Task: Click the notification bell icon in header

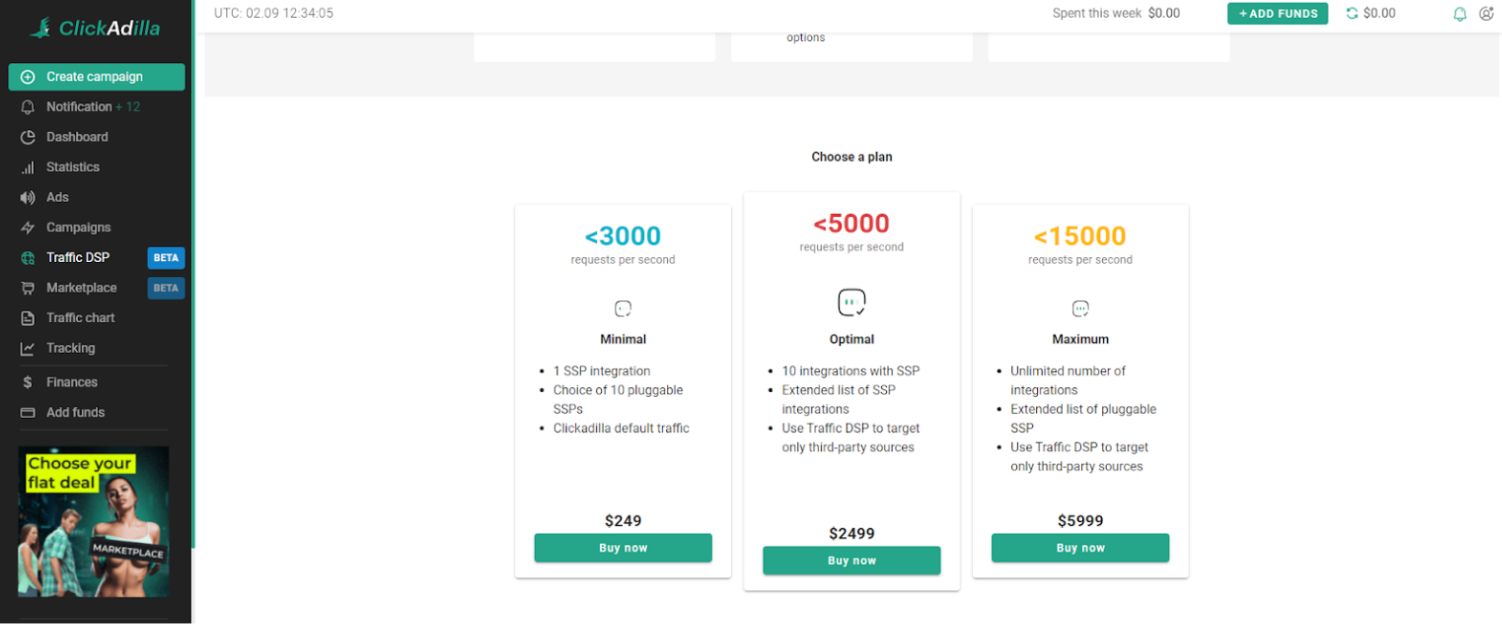Action: click(1460, 14)
